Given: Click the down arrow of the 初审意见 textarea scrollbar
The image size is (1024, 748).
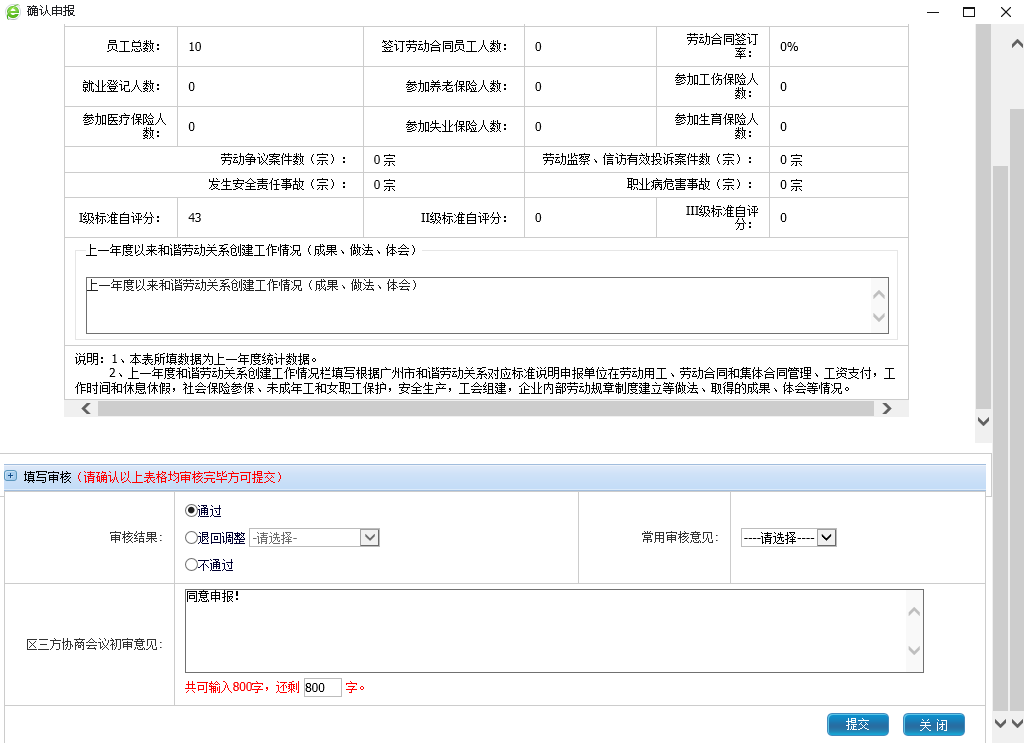Looking at the screenshot, I should [x=914, y=650].
